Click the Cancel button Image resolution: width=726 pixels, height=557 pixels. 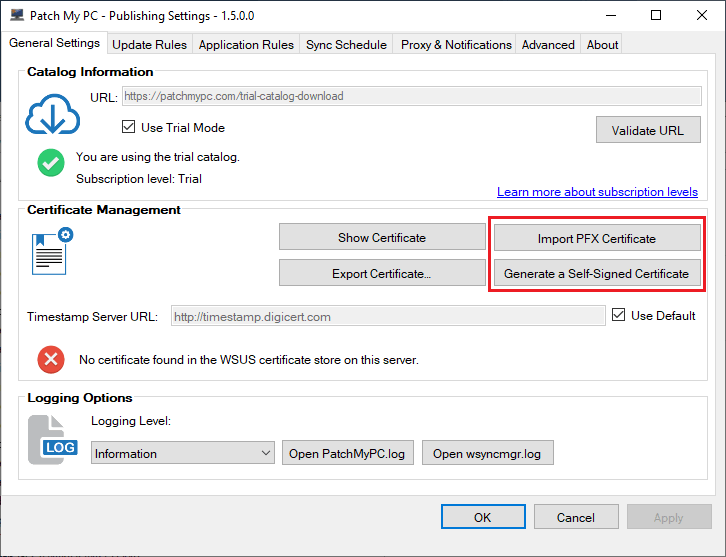tap(576, 517)
